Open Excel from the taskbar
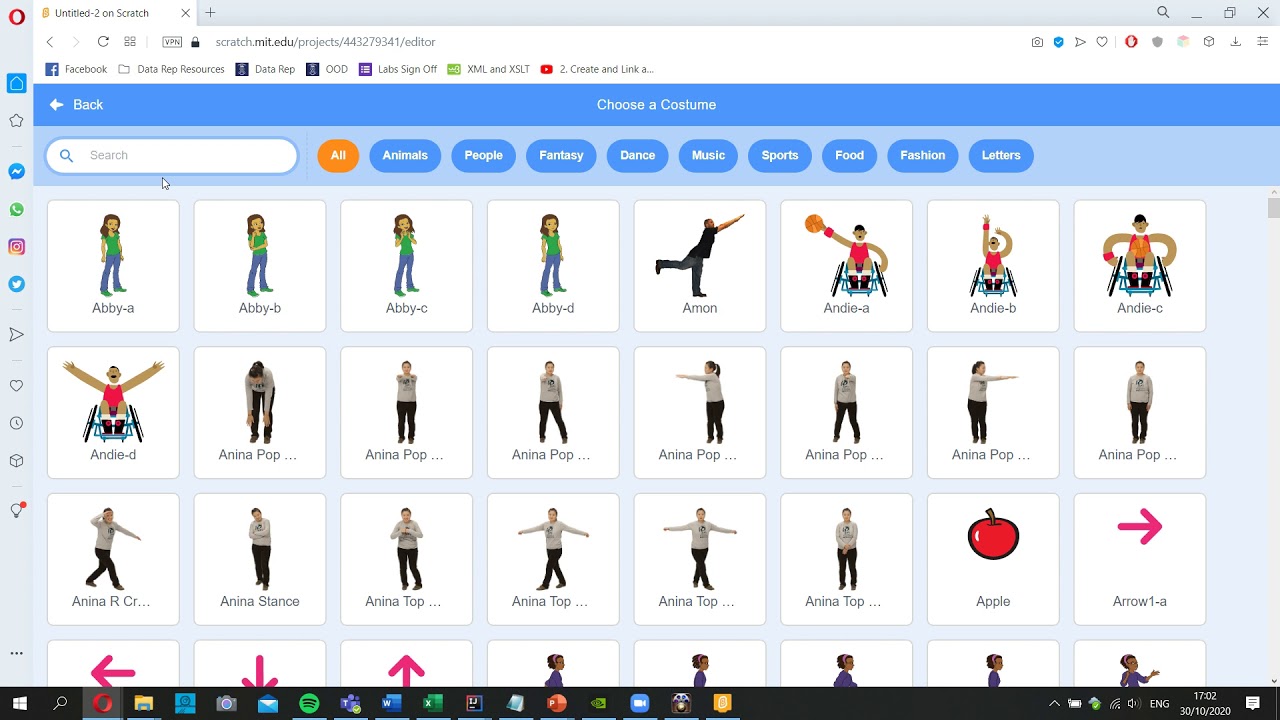 point(432,704)
